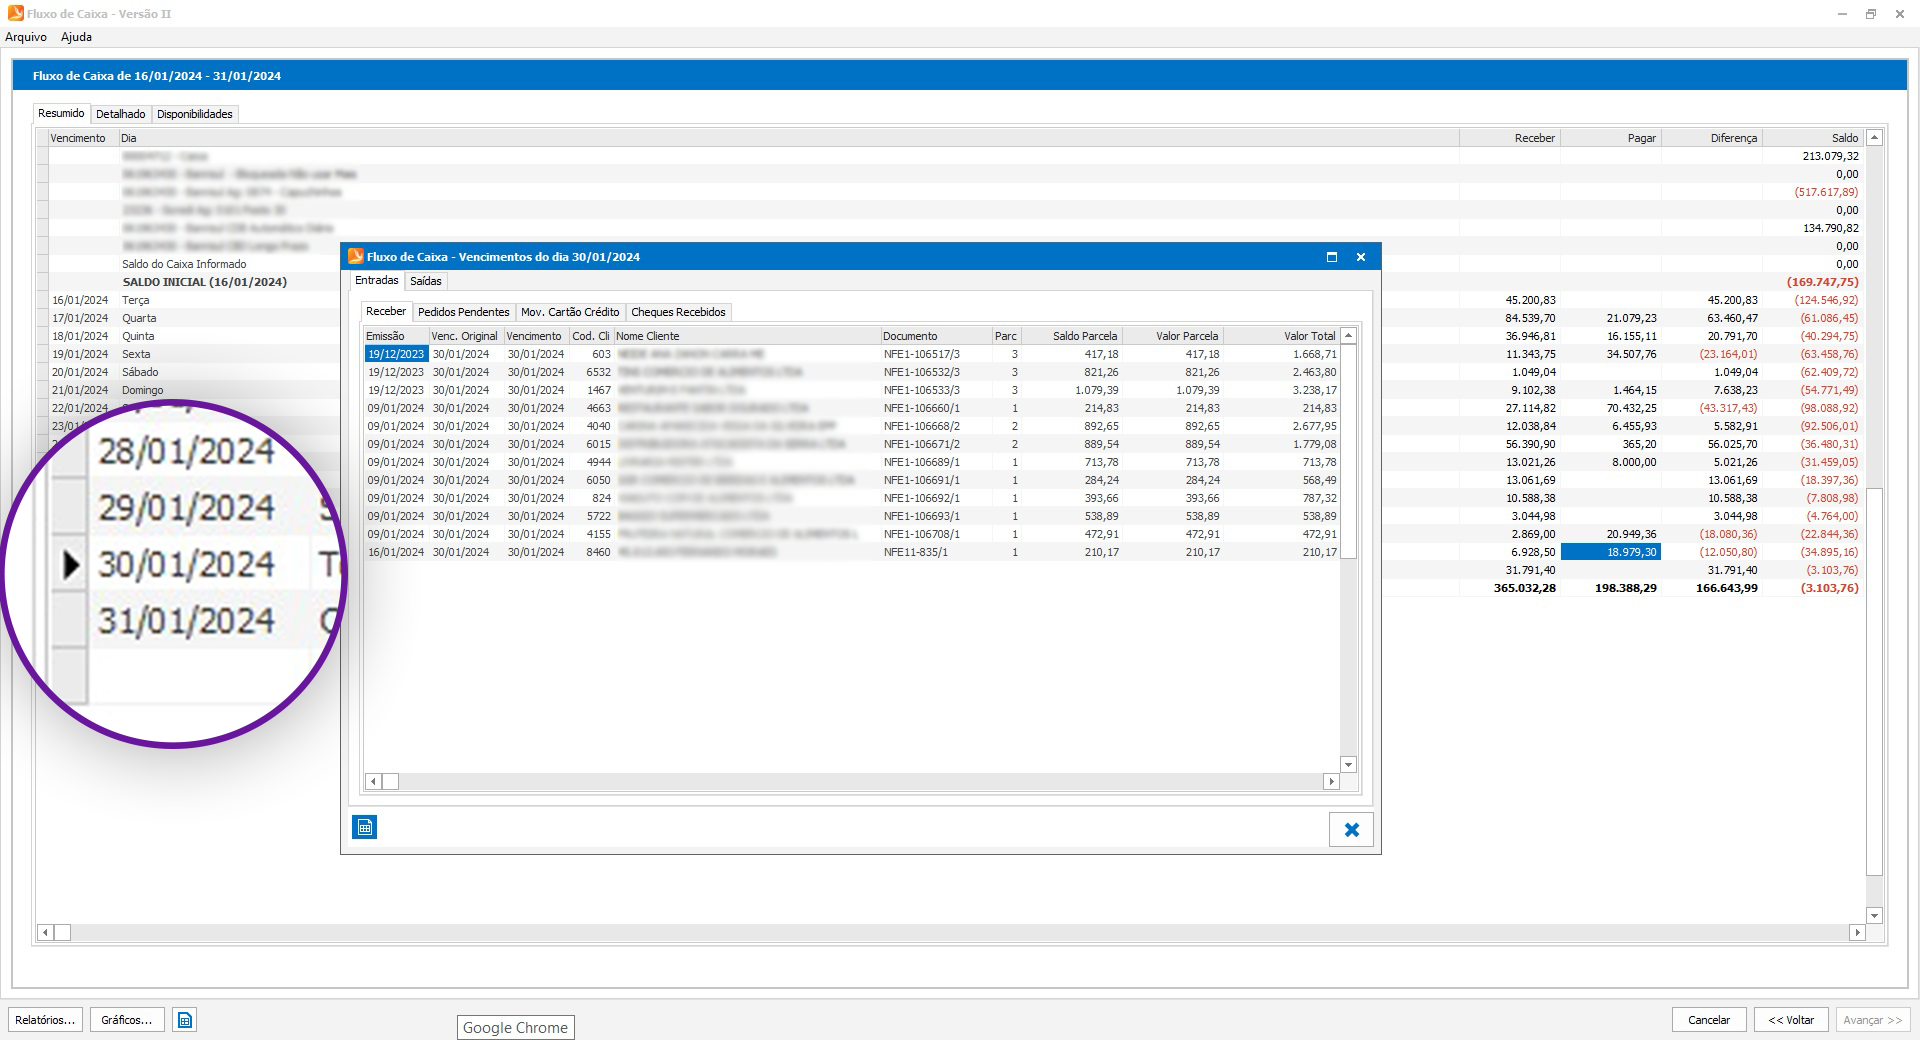Open the Ajuda menu

[76, 37]
